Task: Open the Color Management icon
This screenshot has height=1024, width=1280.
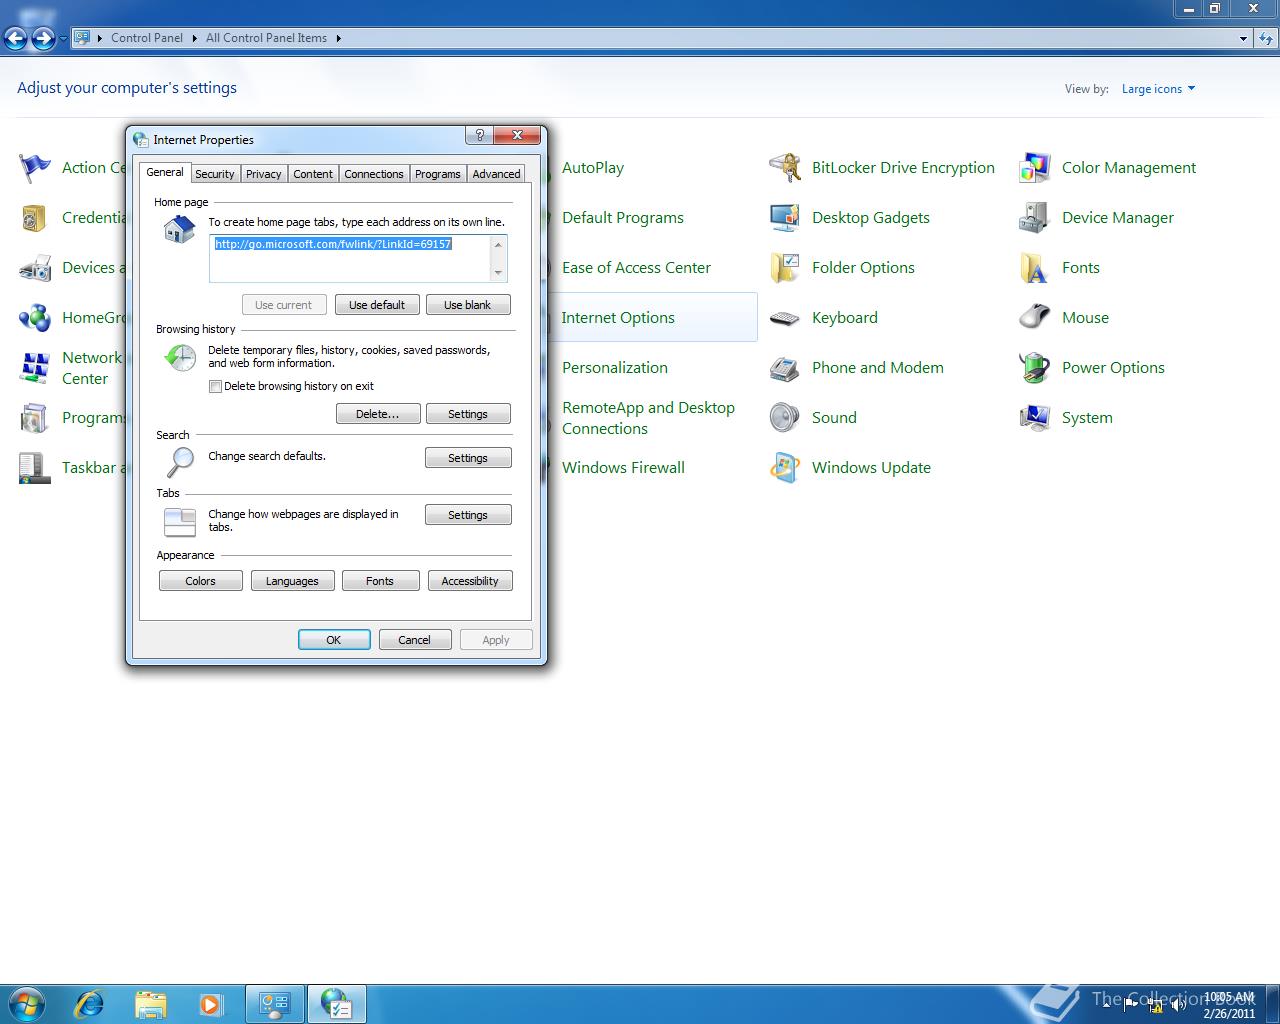Action: pyautogui.click(x=1035, y=168)
